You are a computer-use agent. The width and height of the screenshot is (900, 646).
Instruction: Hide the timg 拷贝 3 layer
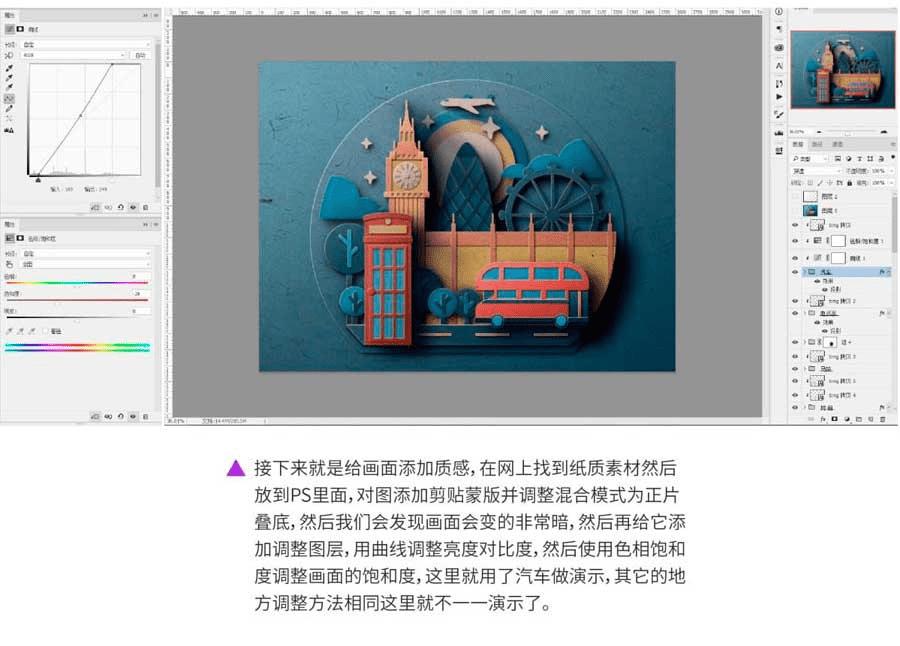pos(795,357)
